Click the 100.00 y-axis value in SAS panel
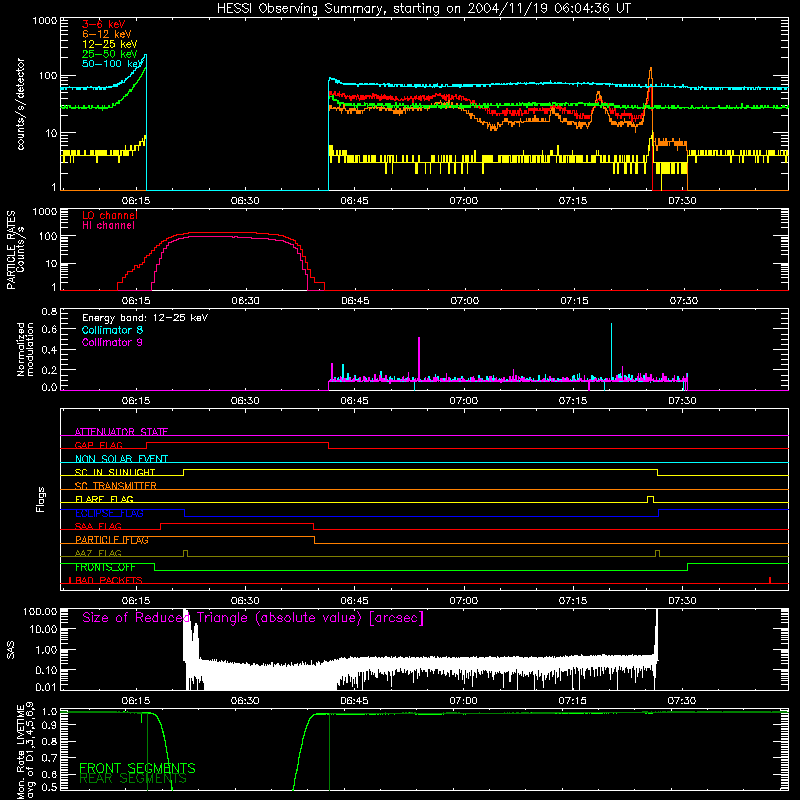800x800 pixels. point(40,611)
